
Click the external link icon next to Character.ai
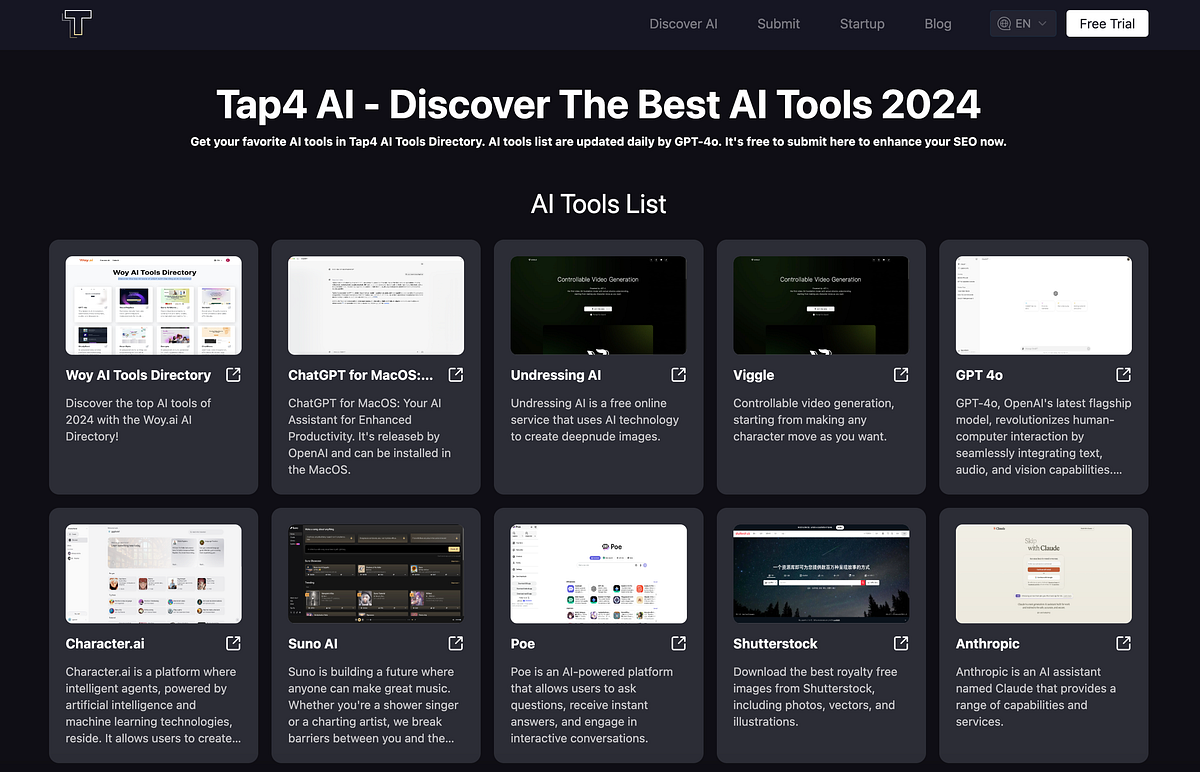pos(233,644)
